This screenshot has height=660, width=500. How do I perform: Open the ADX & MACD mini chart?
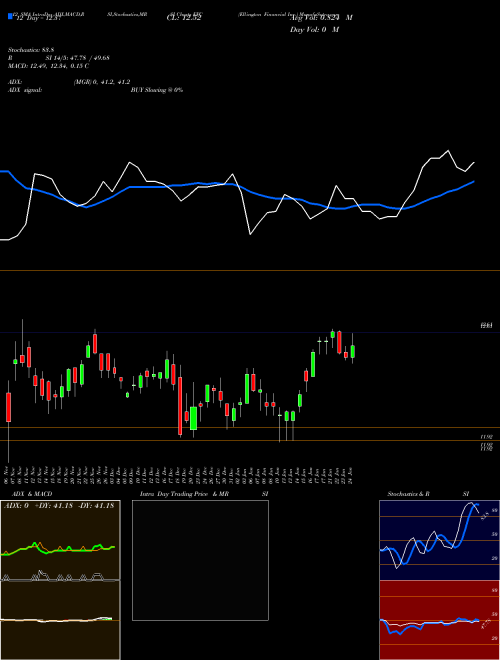click(60, 580)
